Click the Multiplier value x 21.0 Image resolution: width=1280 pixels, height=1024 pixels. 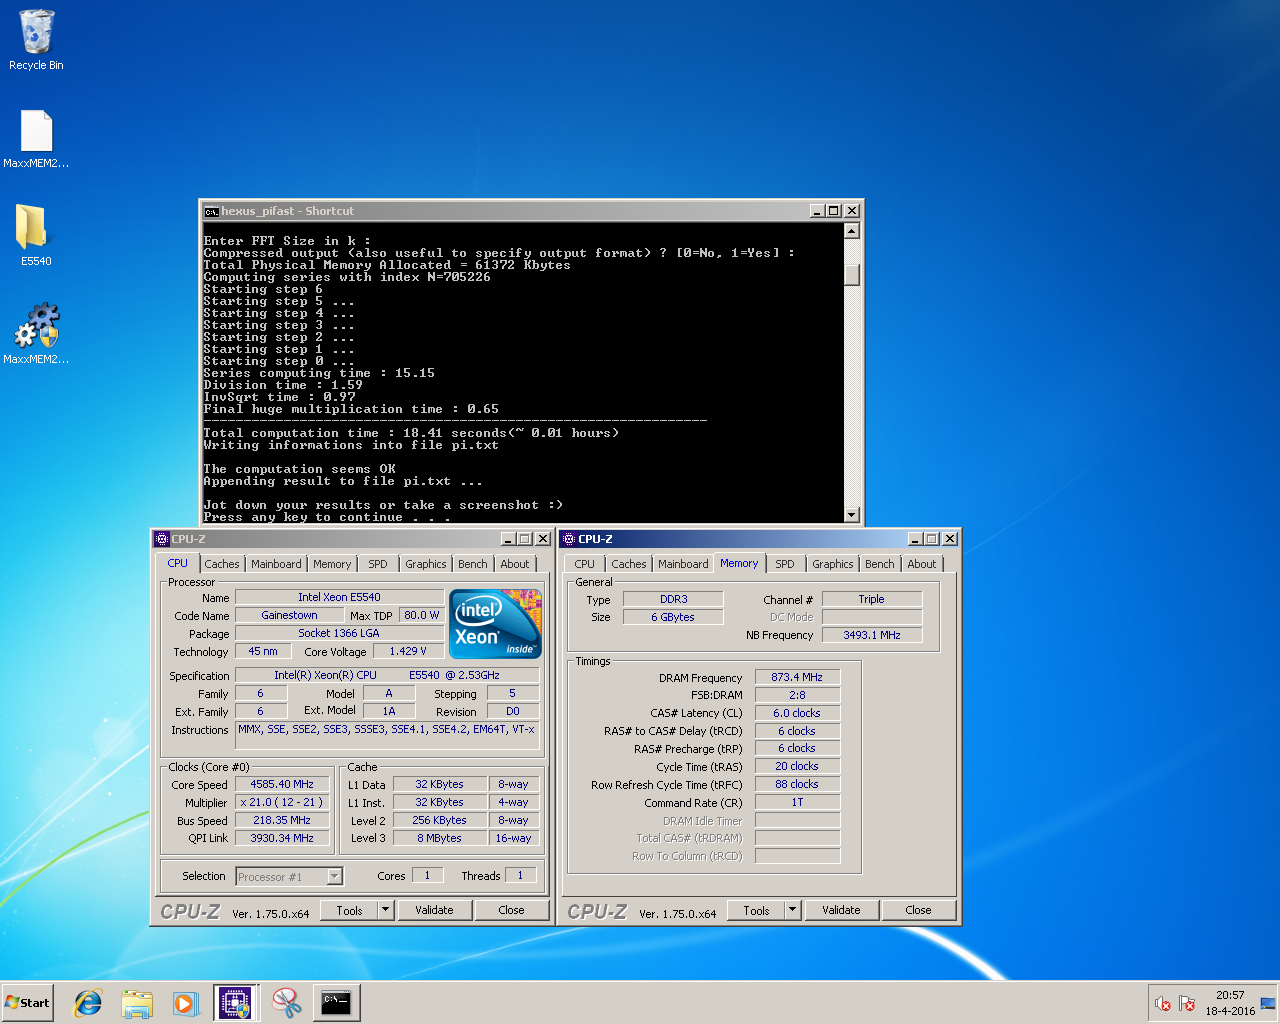point(282,803)
